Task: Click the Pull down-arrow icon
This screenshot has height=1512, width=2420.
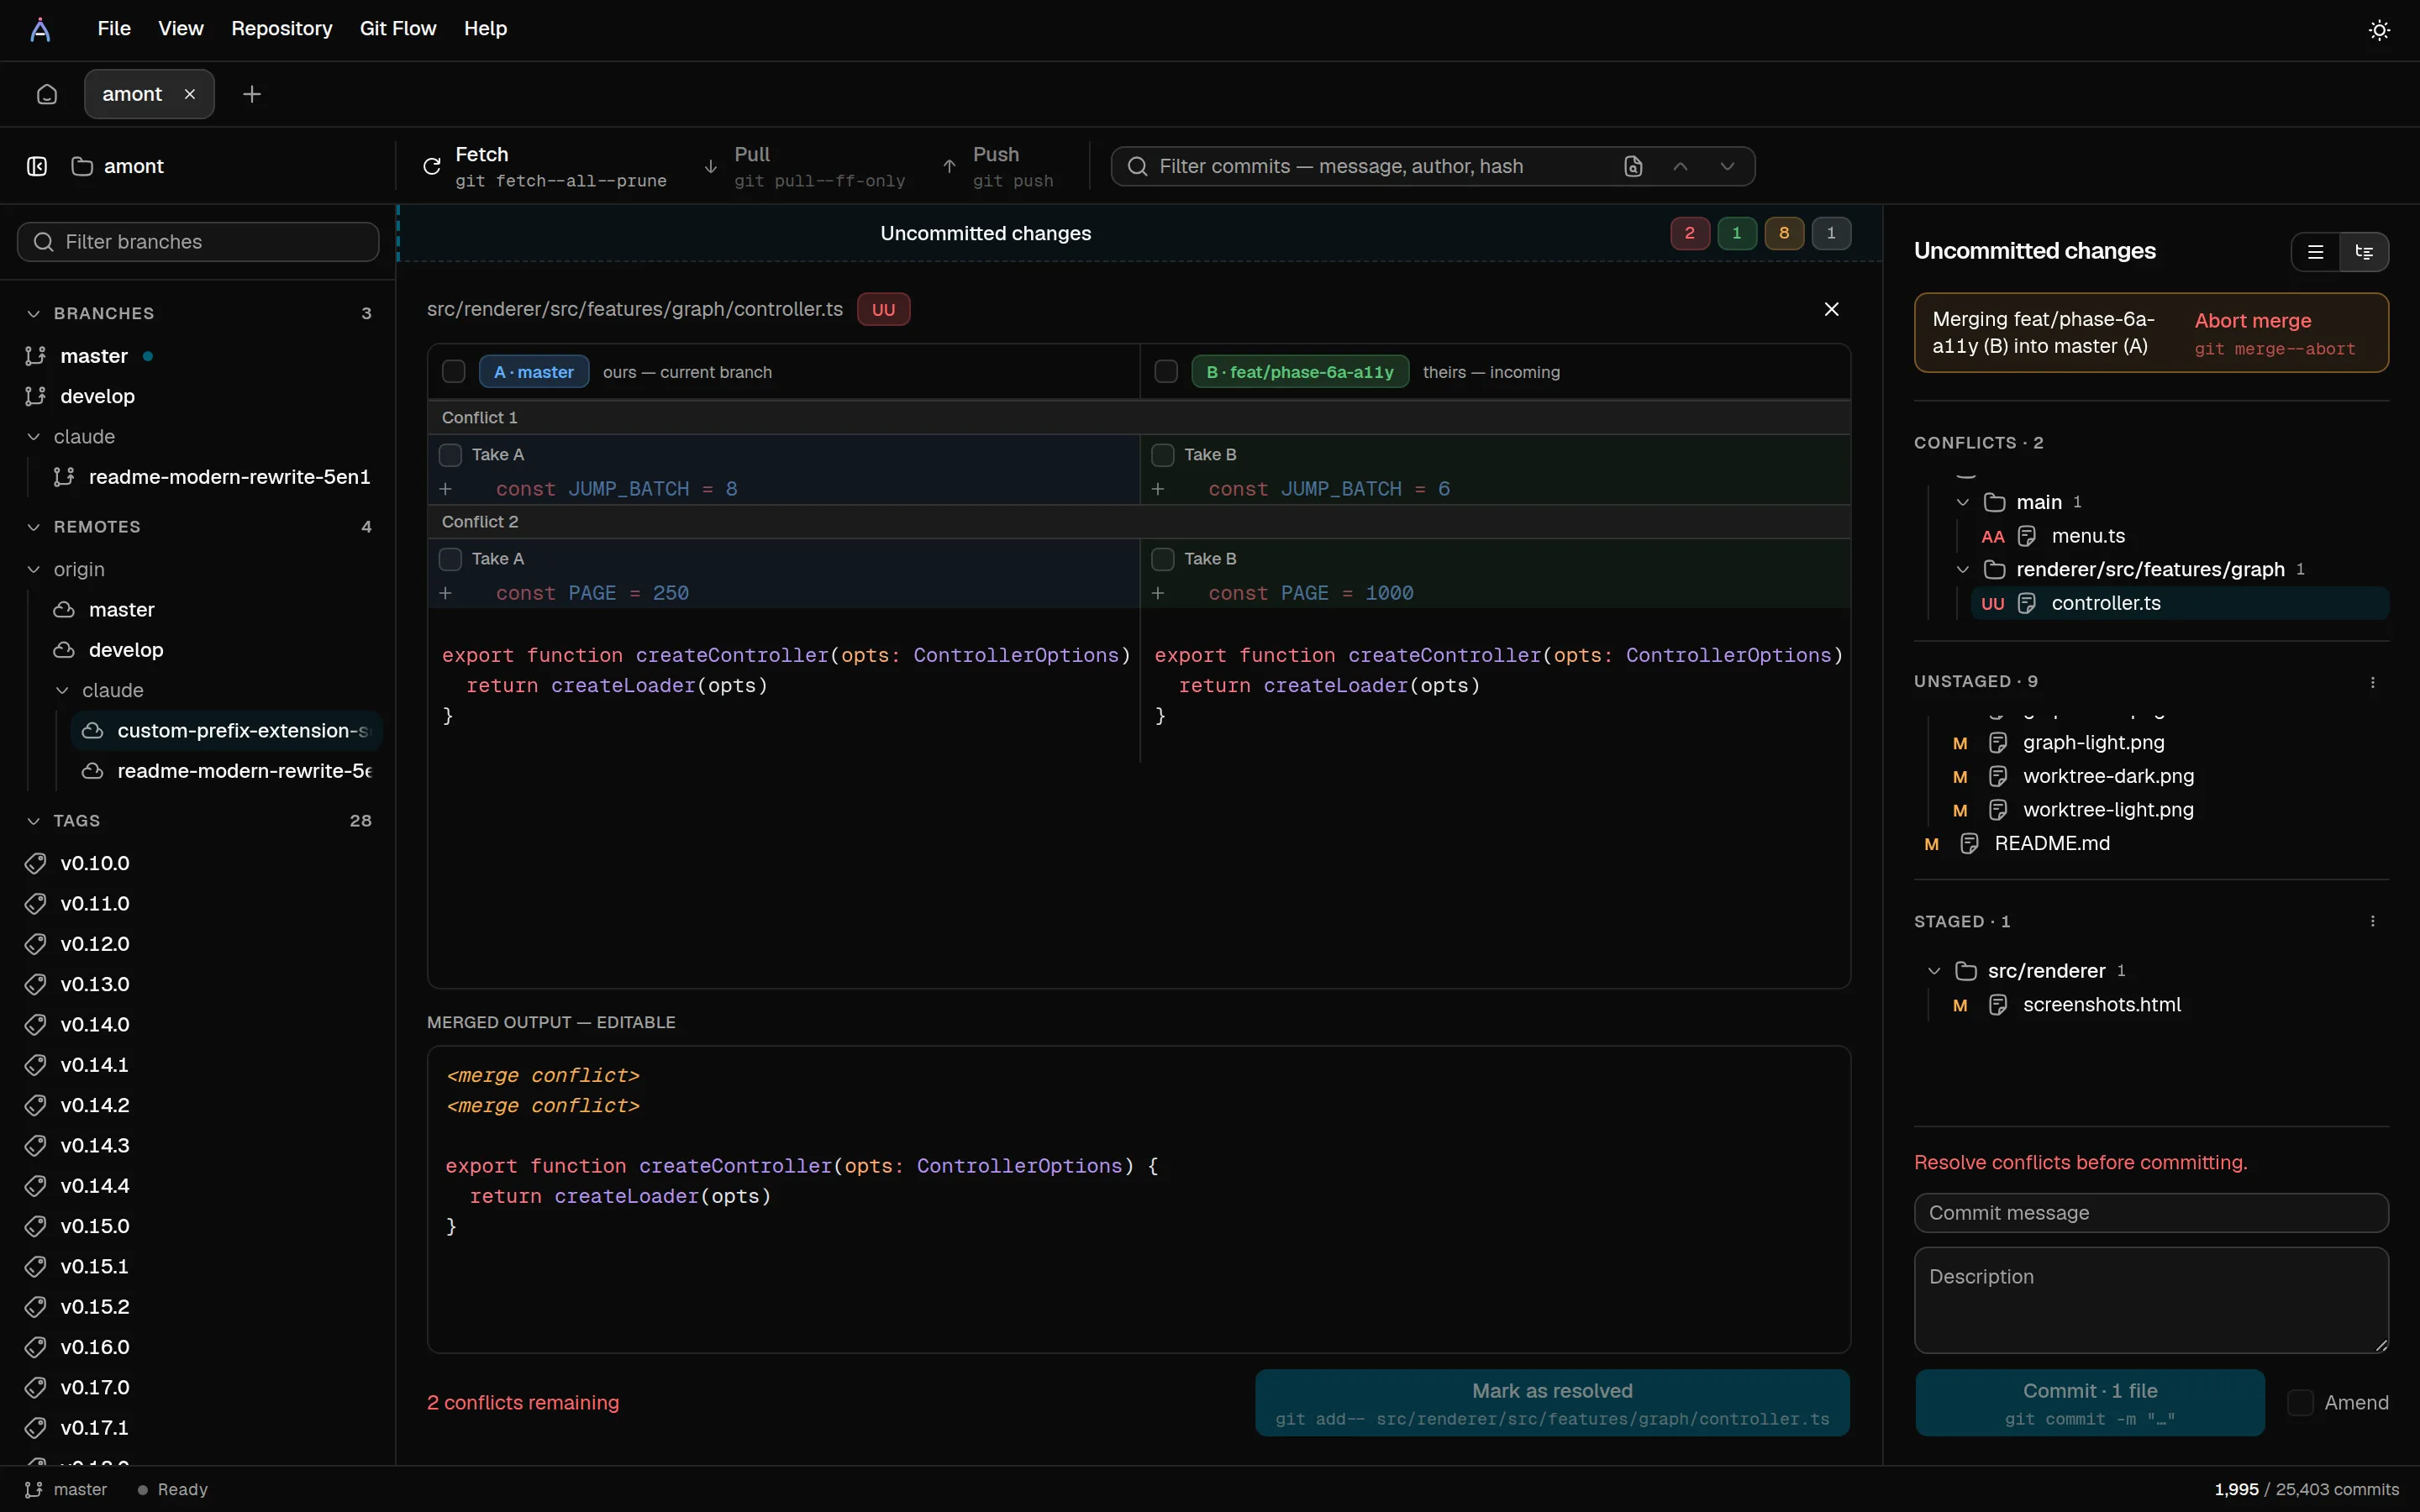Action: click(x=711, y=166)
